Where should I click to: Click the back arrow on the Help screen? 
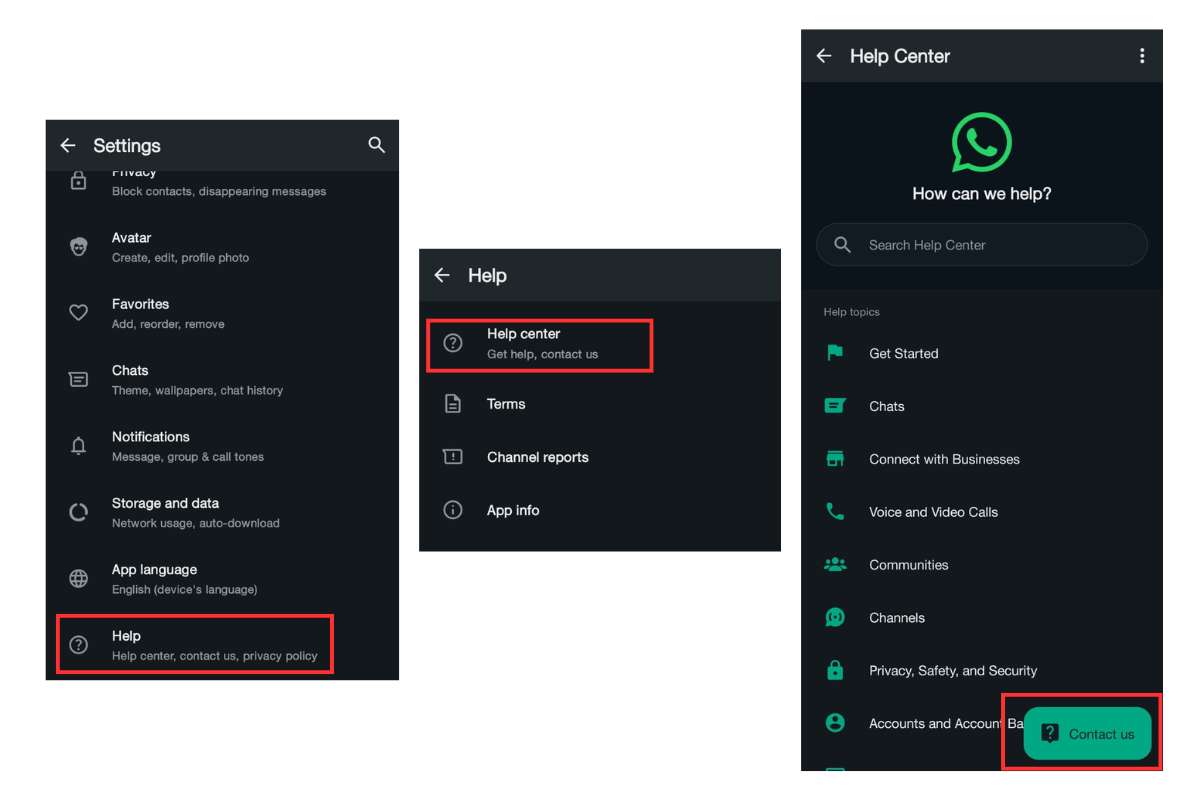point(442,275)
